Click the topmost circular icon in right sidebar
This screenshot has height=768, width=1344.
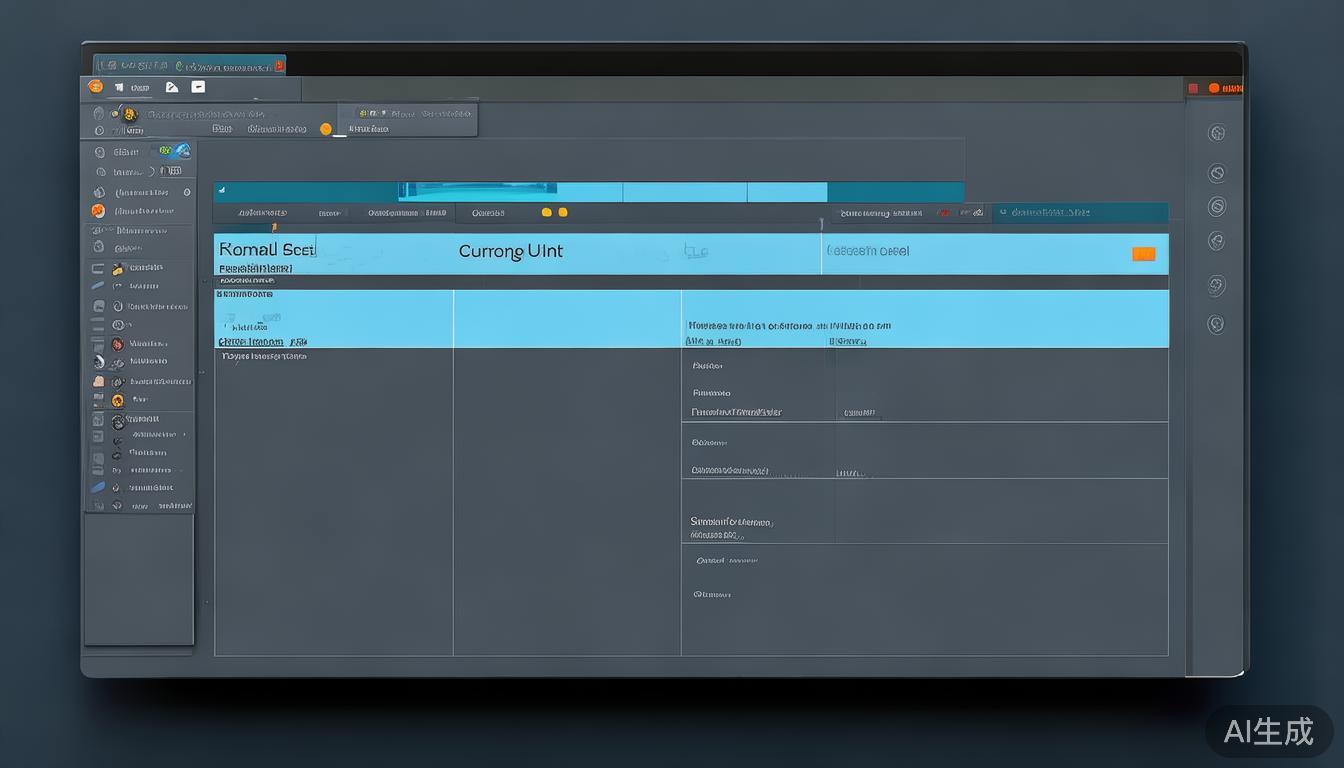tap(1217, 133)
